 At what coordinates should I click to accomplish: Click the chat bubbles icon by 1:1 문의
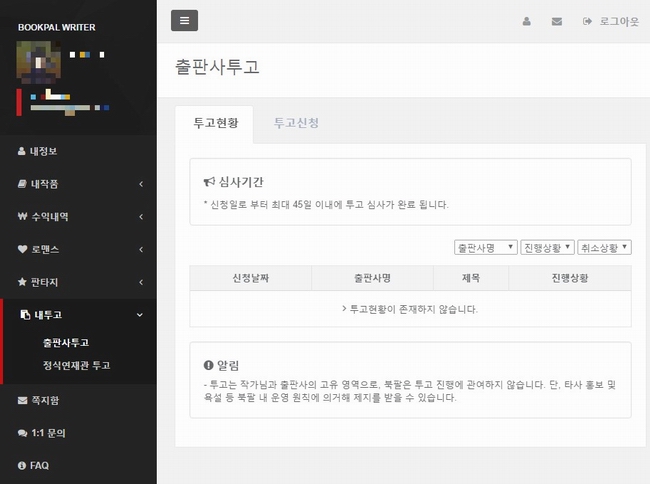(x=22, y=433)
